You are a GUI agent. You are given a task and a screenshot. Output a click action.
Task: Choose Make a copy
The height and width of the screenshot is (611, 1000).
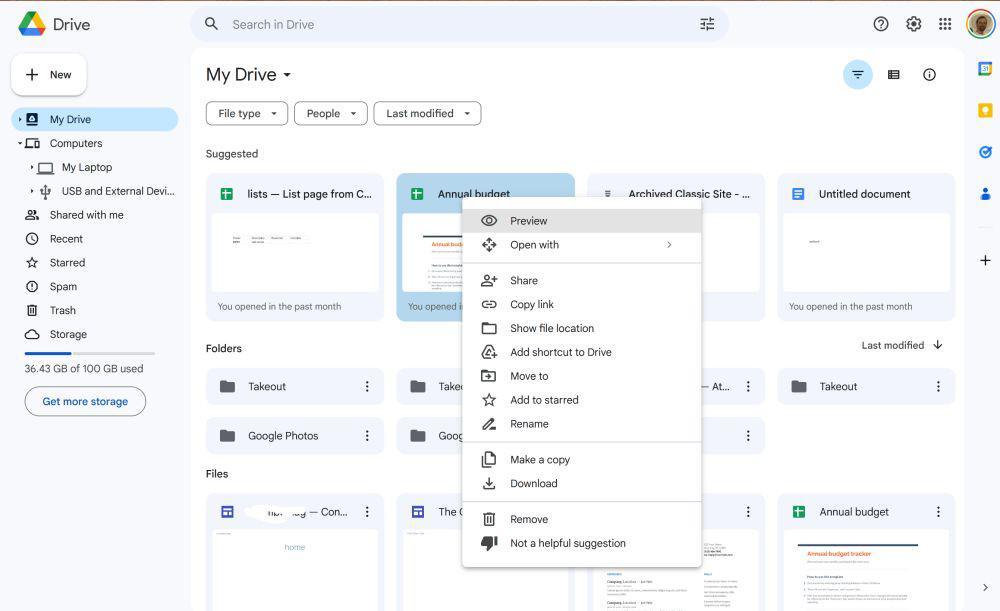582,460
